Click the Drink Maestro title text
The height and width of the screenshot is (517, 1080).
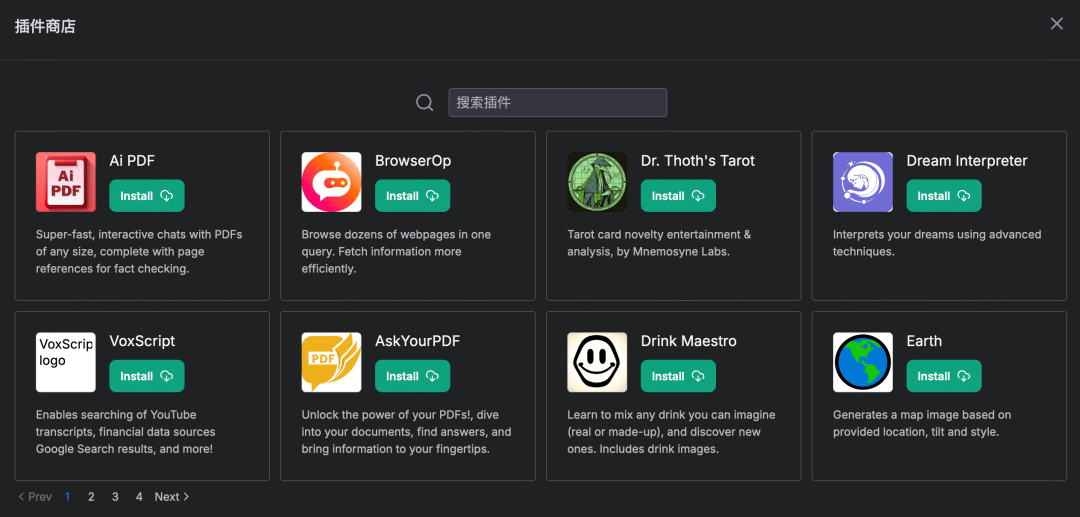tap(689, 341)
